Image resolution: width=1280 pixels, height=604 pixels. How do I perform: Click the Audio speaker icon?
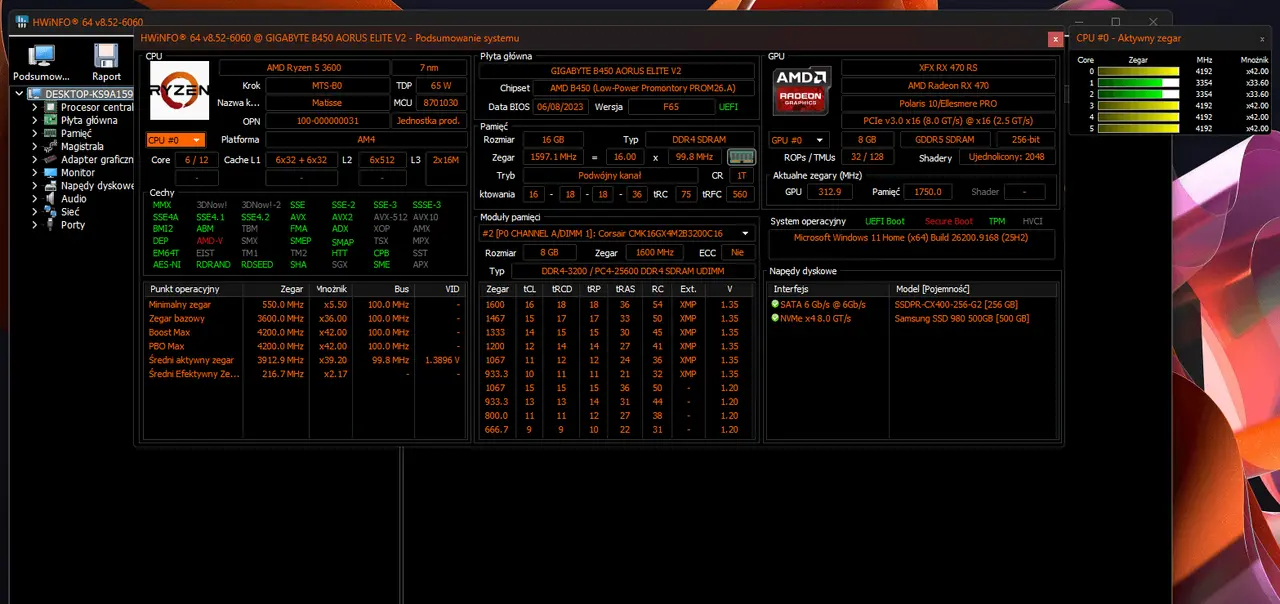click(x=52, y=198)
